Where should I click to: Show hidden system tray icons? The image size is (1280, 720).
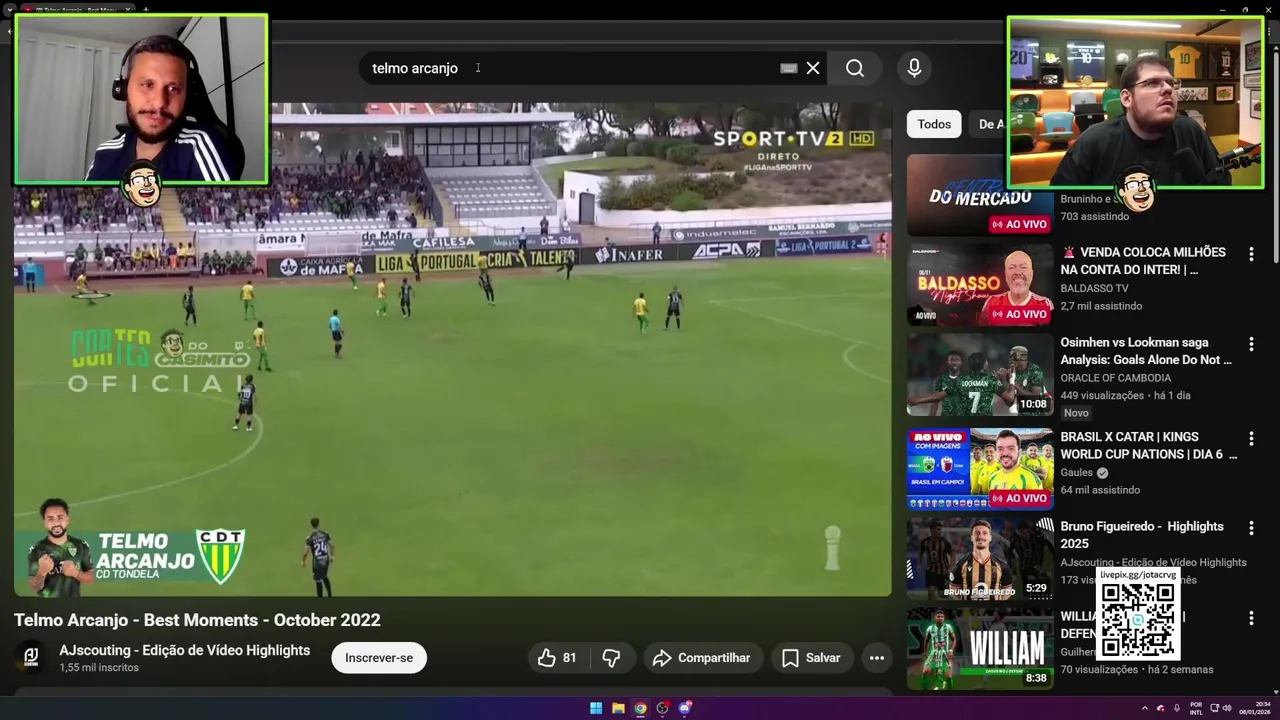1145,708
